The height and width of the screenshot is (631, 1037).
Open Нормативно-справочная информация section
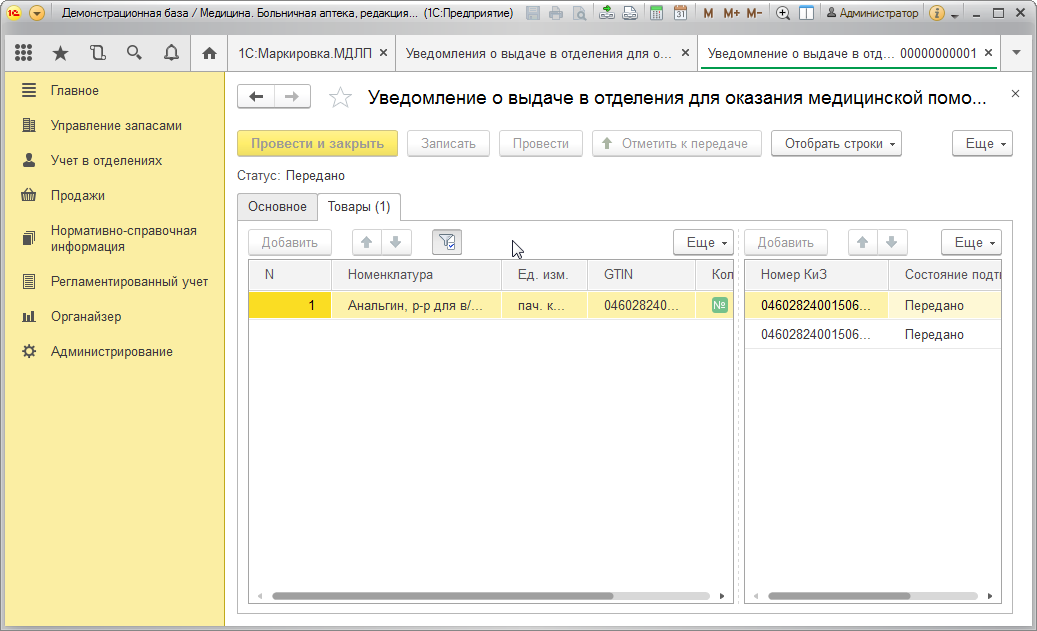point(123,239)
